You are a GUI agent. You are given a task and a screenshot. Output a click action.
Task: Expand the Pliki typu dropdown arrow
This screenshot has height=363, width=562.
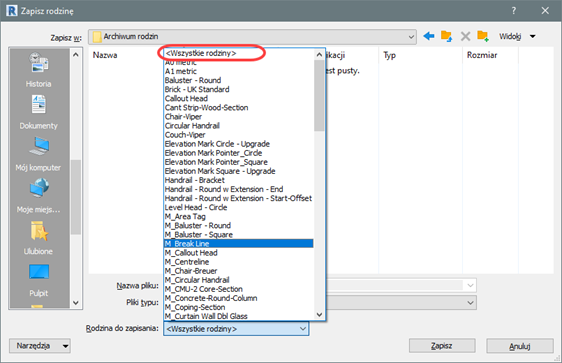tap(470, 303)
